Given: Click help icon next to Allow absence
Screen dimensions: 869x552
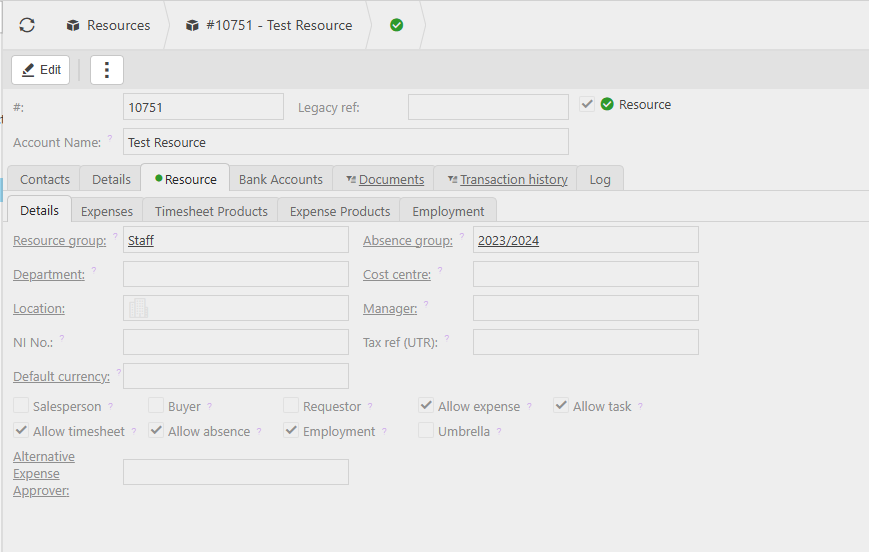Looking at the screenshot, I should pyautogui.click(x=259, y=431).
